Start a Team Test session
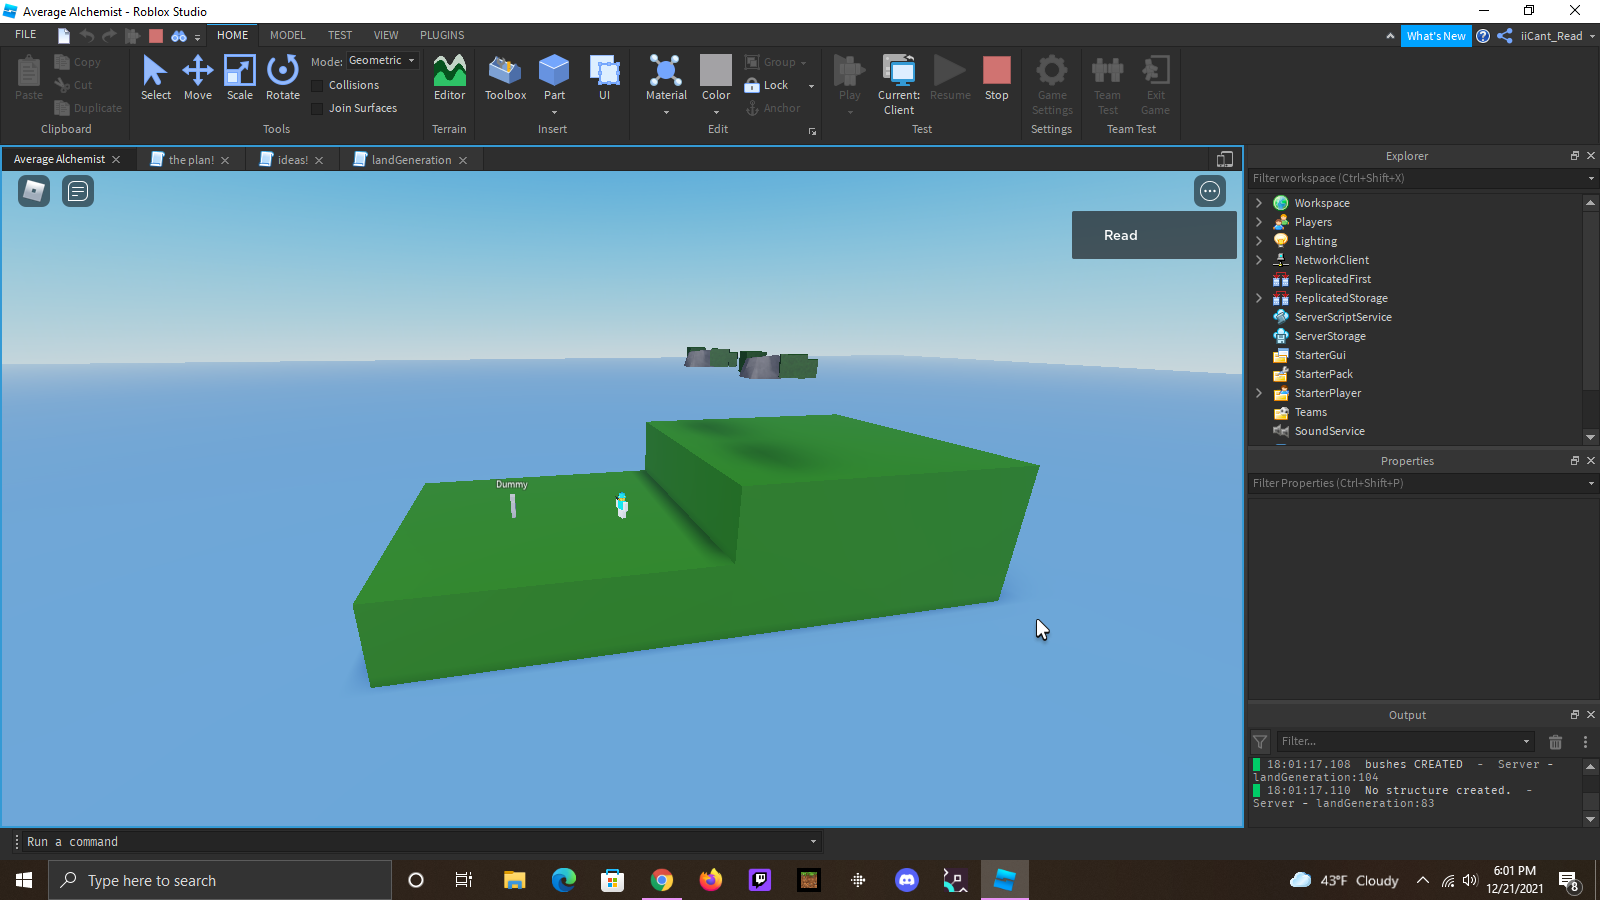The height and width of the screenshot is (900, 1600). tap(1107, 85)
